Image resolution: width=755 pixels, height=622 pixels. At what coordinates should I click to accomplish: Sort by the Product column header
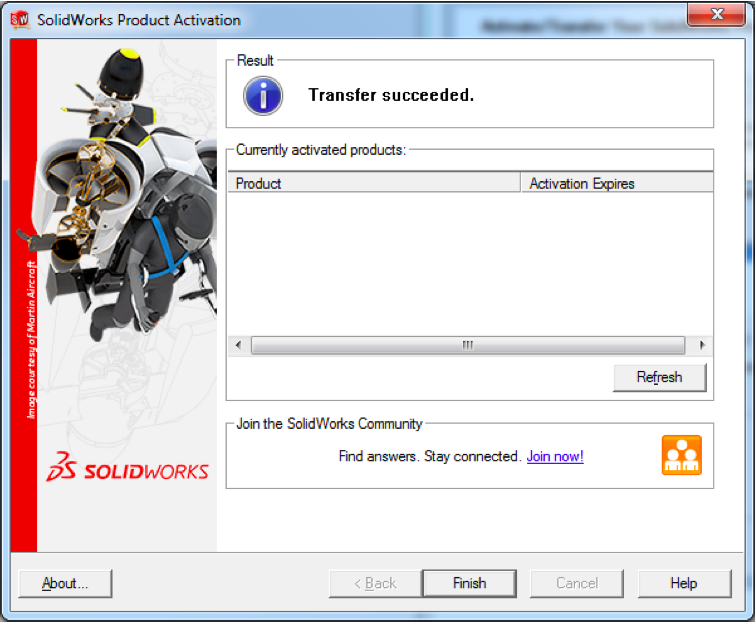tap(374, 183)
